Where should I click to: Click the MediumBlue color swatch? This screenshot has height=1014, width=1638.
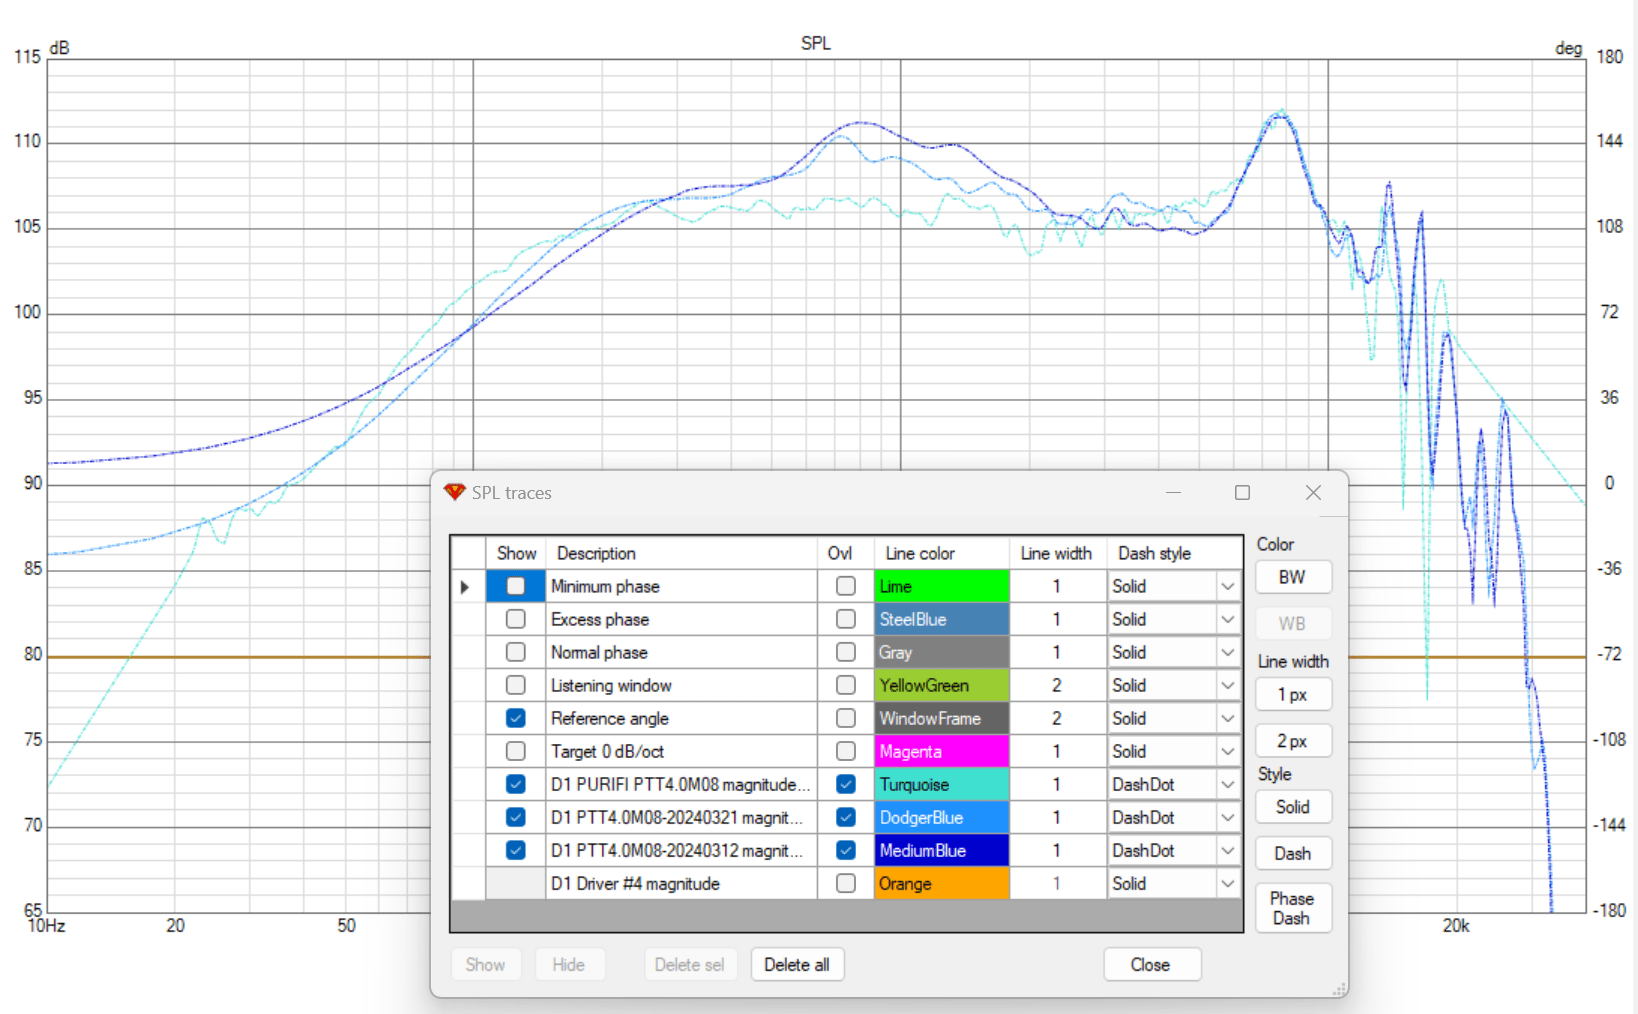(942, 850)
